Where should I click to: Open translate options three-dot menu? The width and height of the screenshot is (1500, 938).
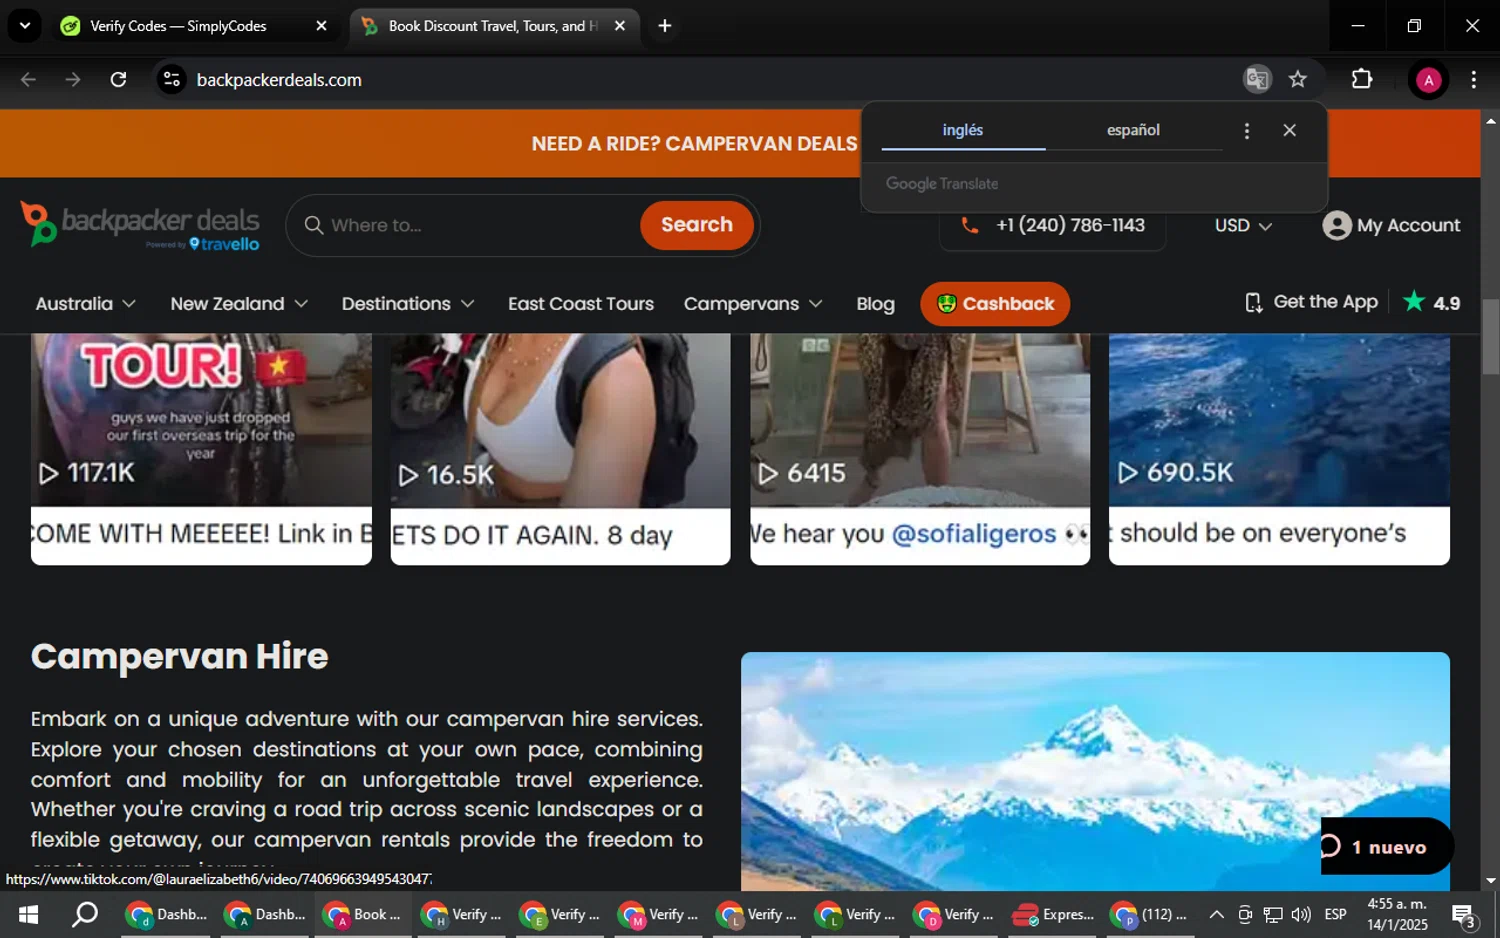[x=1246, y=131]
